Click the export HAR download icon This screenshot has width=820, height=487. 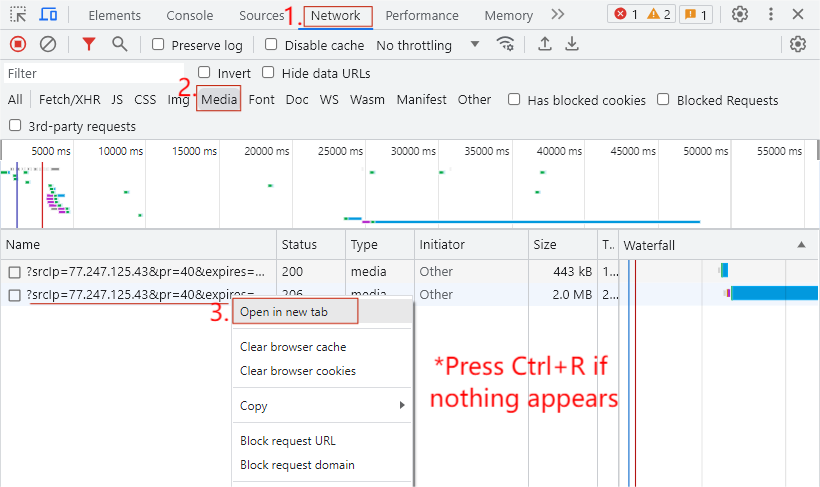pyautogui.click(x=572, y=44)
